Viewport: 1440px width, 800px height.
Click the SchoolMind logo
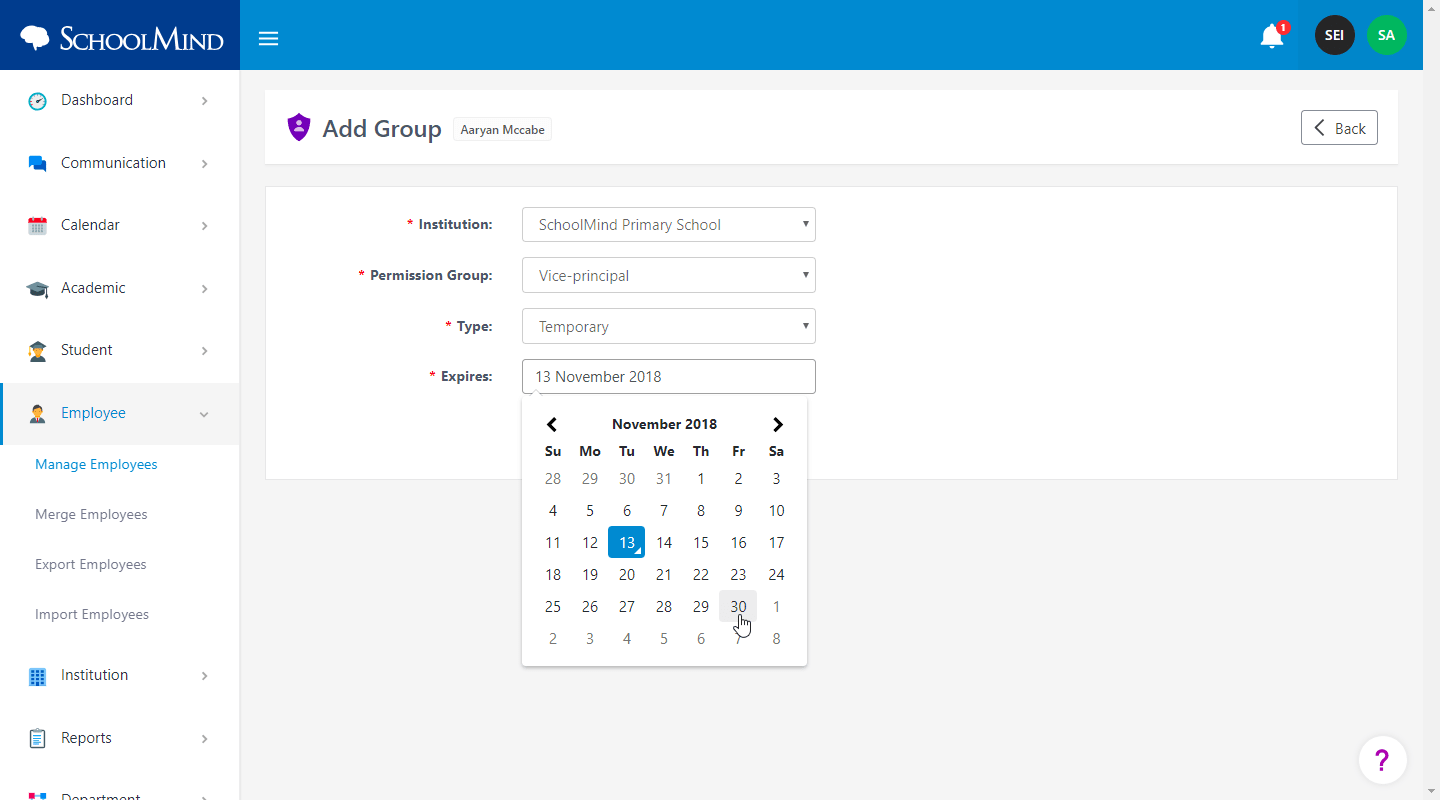(121, 38)
